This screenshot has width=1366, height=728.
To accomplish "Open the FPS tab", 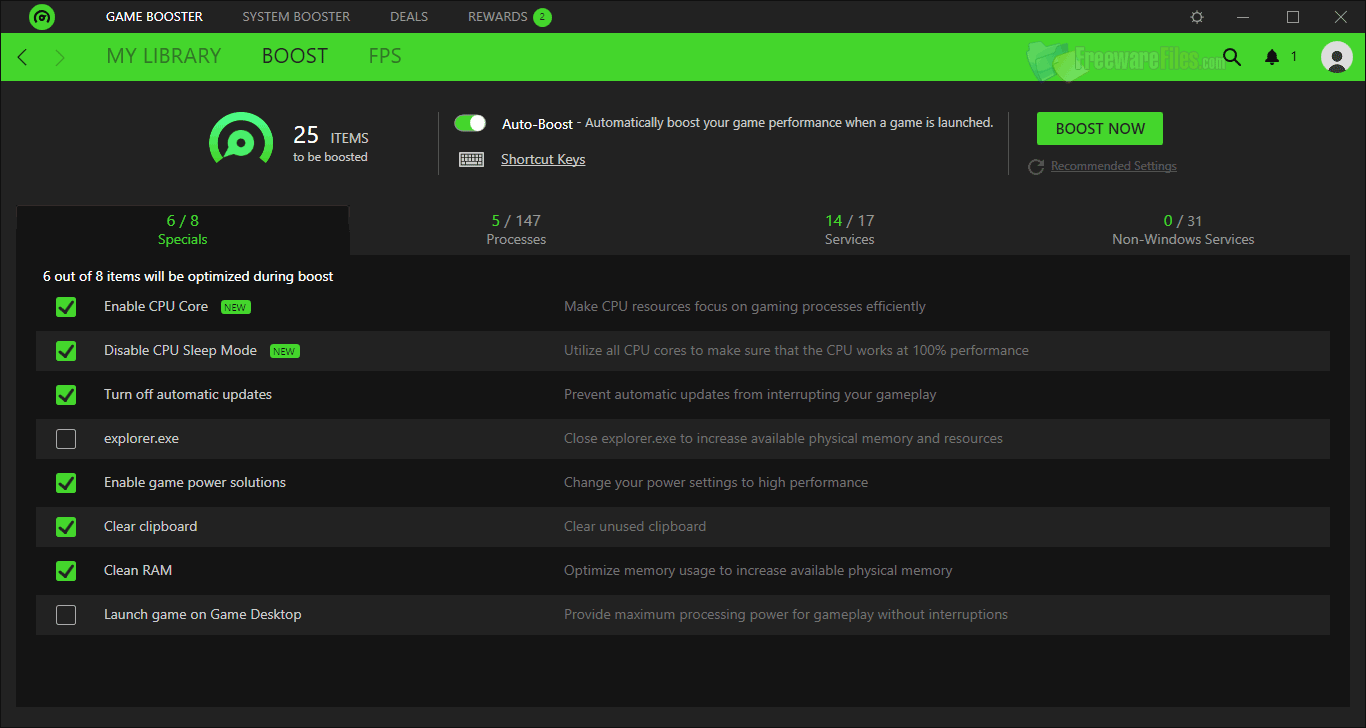I will 385,56.
